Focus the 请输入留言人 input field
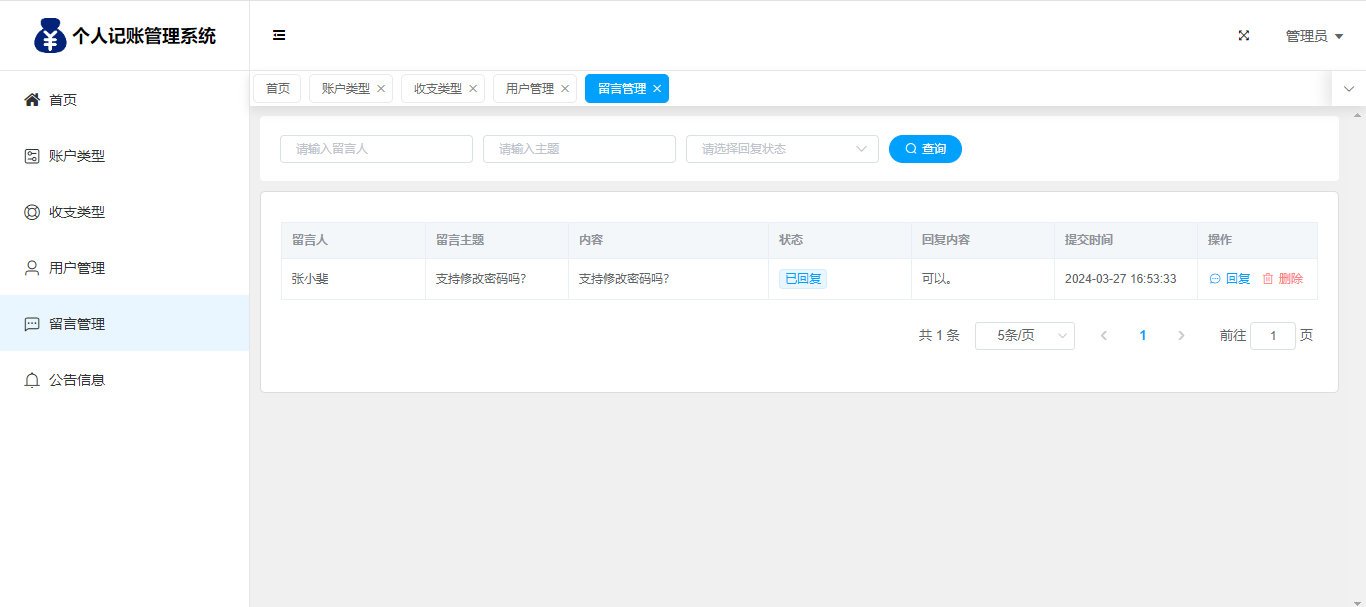Viewport: 1366px width, 607px height. pos(376,149)
